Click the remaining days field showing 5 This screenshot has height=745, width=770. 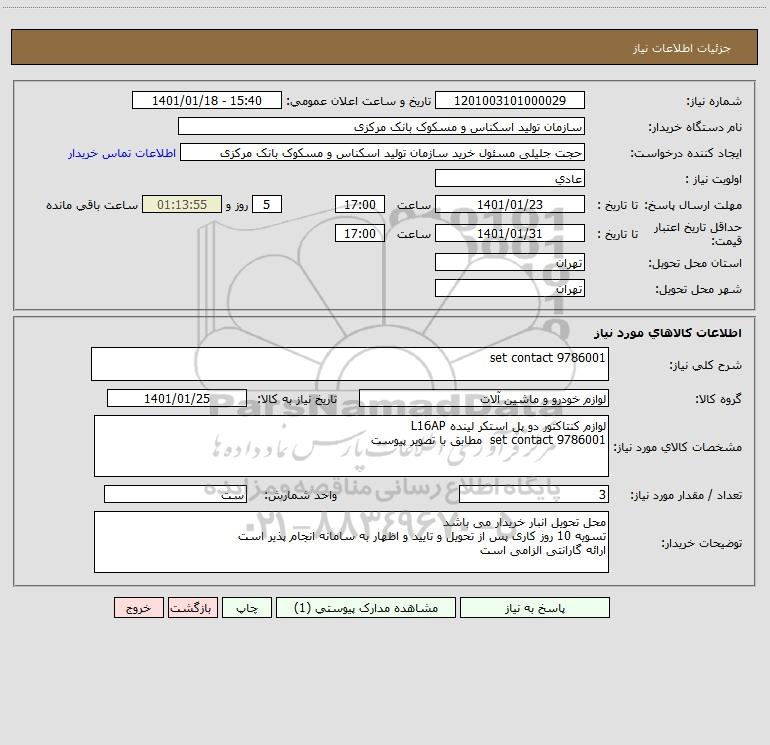(267, 204)
